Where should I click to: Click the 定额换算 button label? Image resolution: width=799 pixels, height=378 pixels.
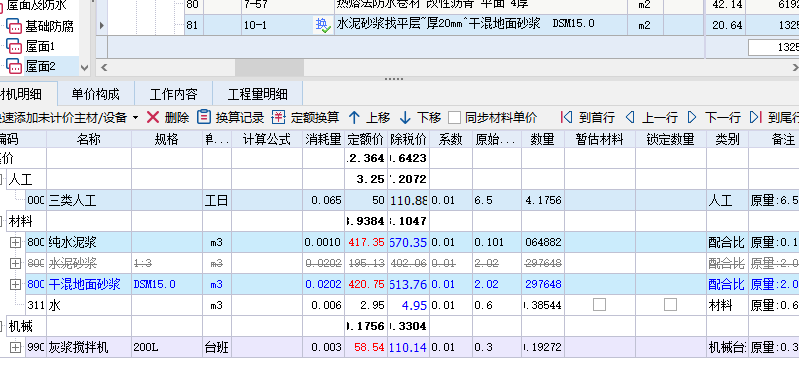(315, 118)
